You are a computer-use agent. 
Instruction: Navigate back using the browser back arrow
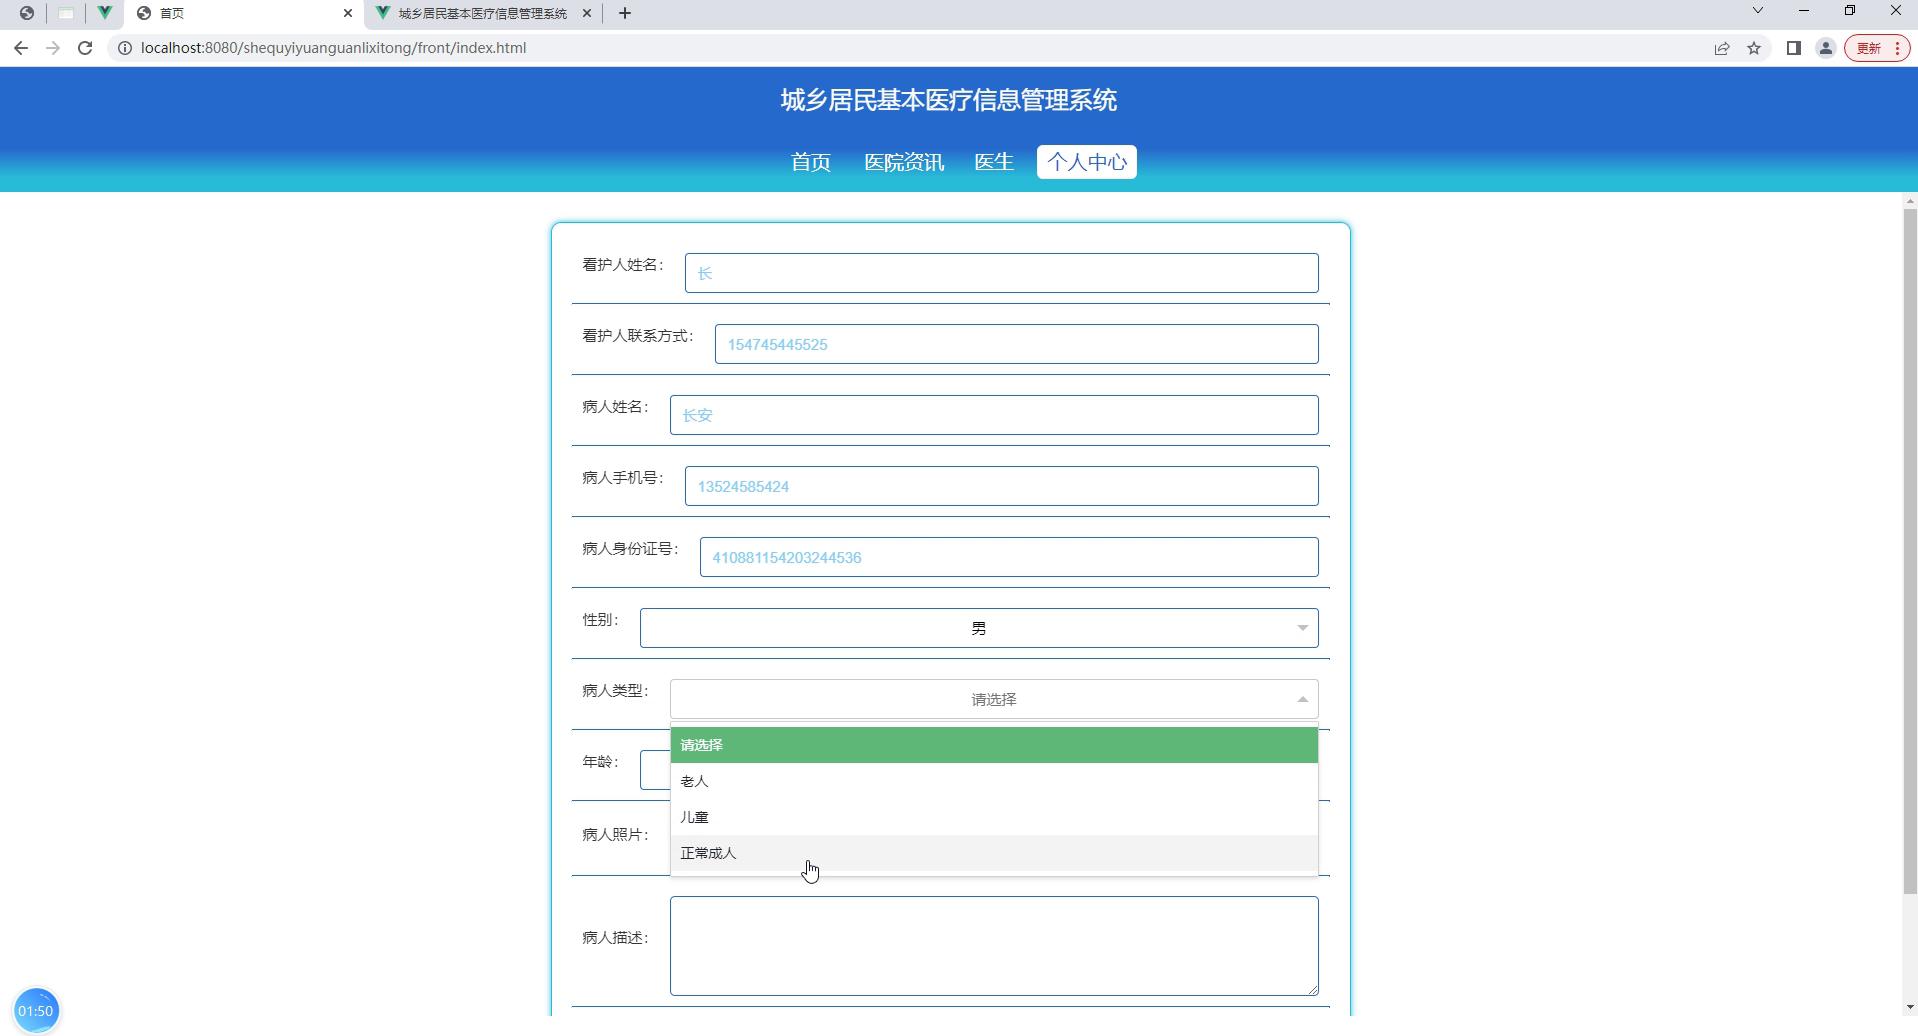click(21, 47)
